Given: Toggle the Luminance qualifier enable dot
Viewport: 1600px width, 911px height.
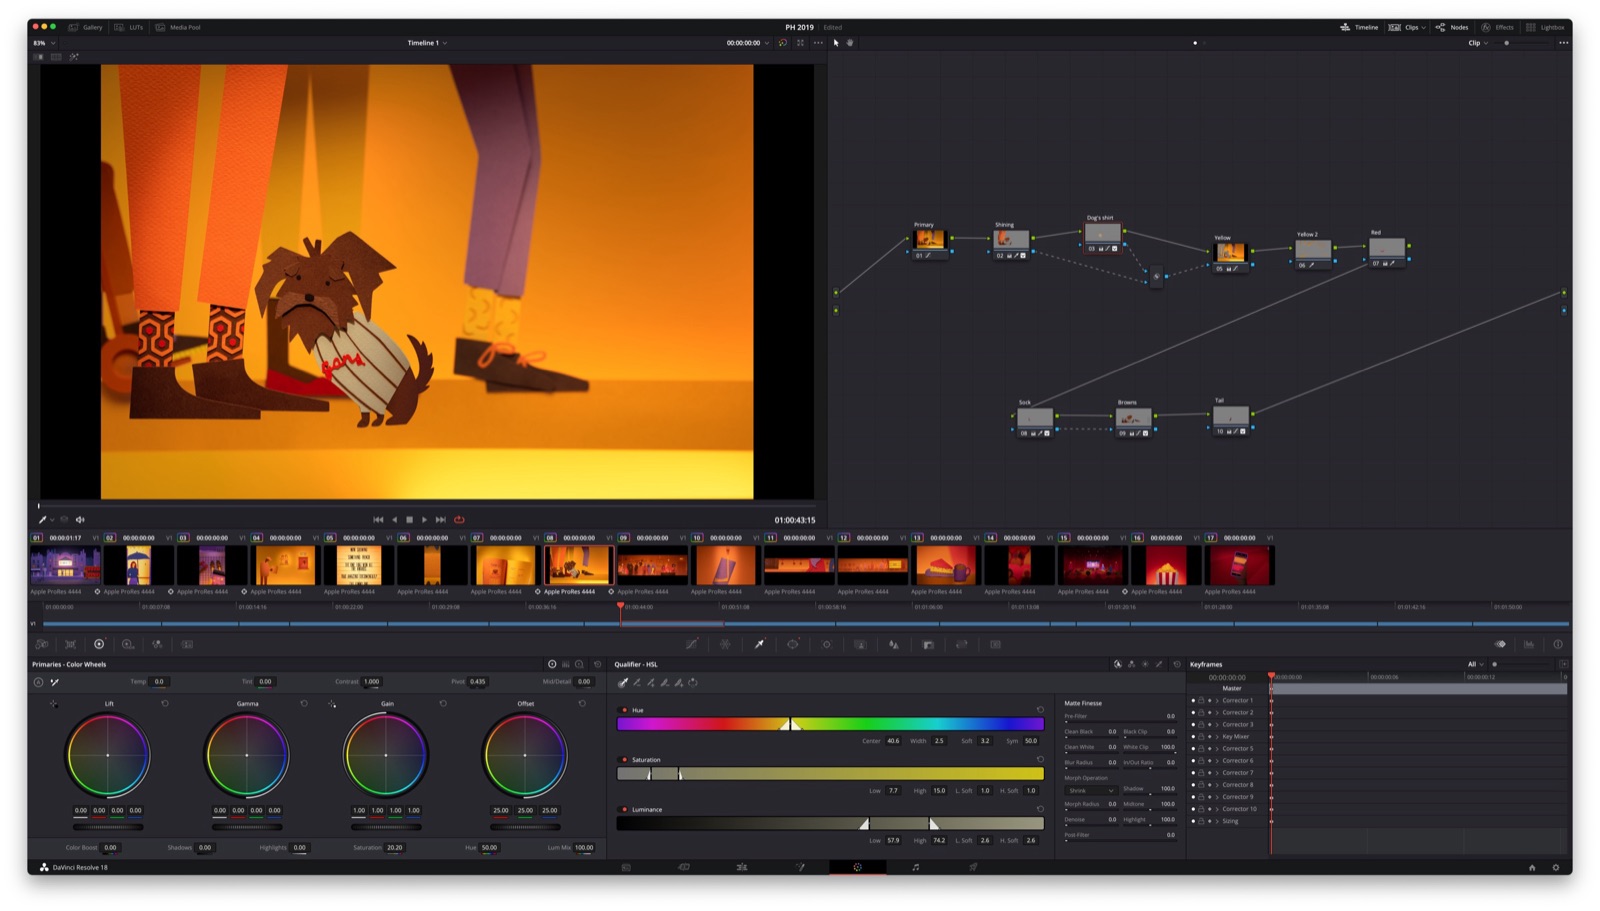Looking at the screenshot, I should click(625, 809).
